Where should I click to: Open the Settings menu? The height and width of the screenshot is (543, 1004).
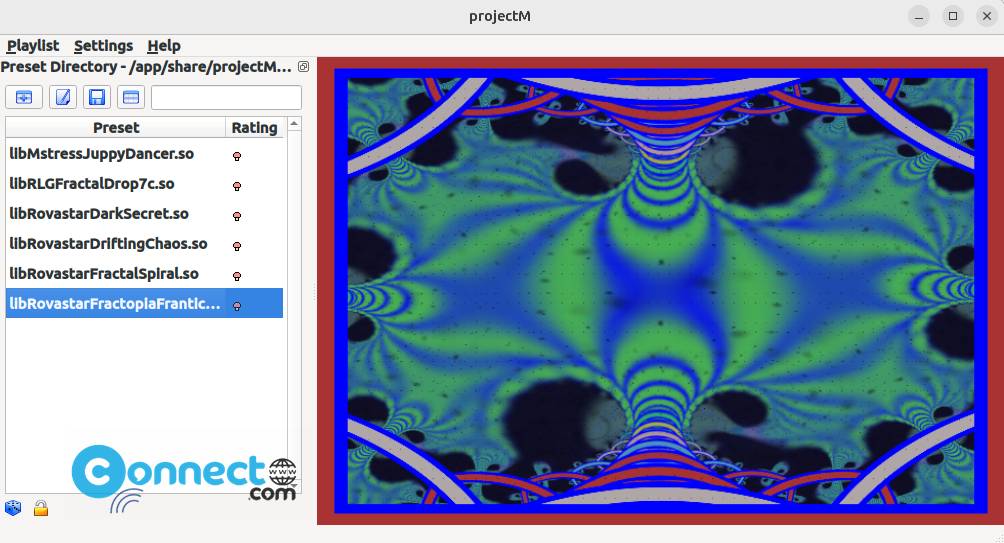[103, 45]
